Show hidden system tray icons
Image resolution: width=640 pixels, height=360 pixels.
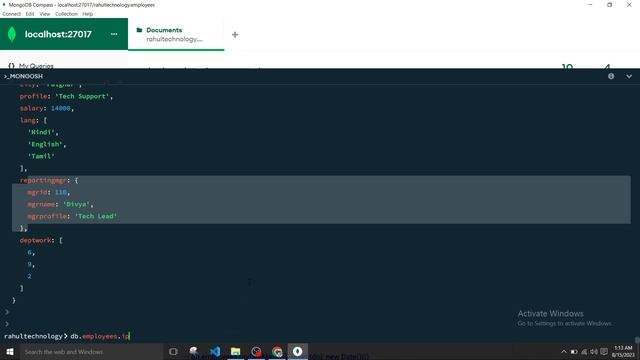[x=564, y=352]
